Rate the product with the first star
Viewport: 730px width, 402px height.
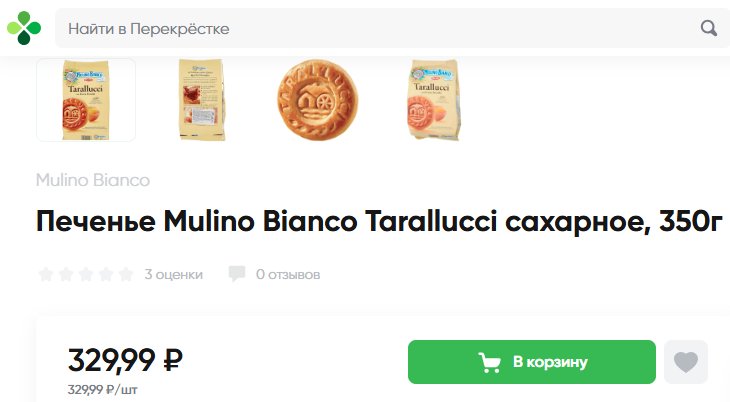tap(46, 274)
